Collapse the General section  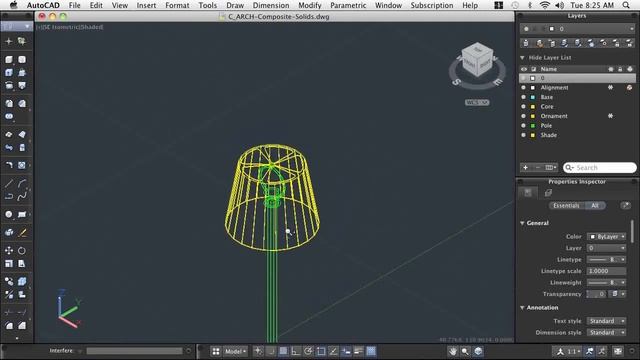click(x=522, y=223)
